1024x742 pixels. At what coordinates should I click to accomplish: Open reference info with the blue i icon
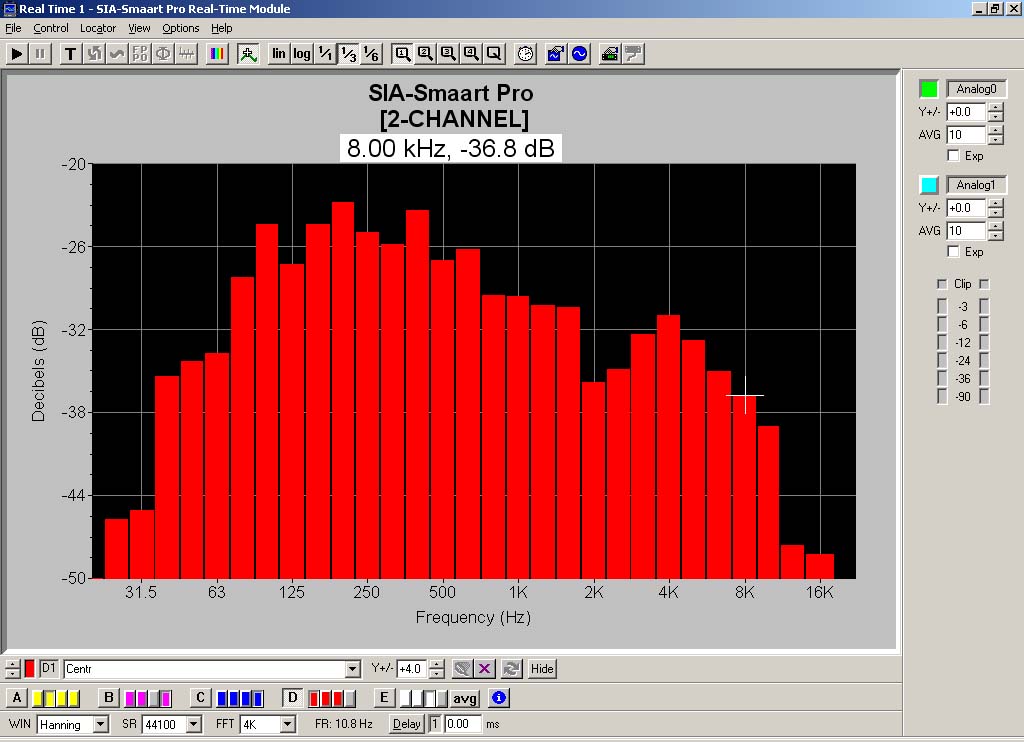[x=499, y=698]
